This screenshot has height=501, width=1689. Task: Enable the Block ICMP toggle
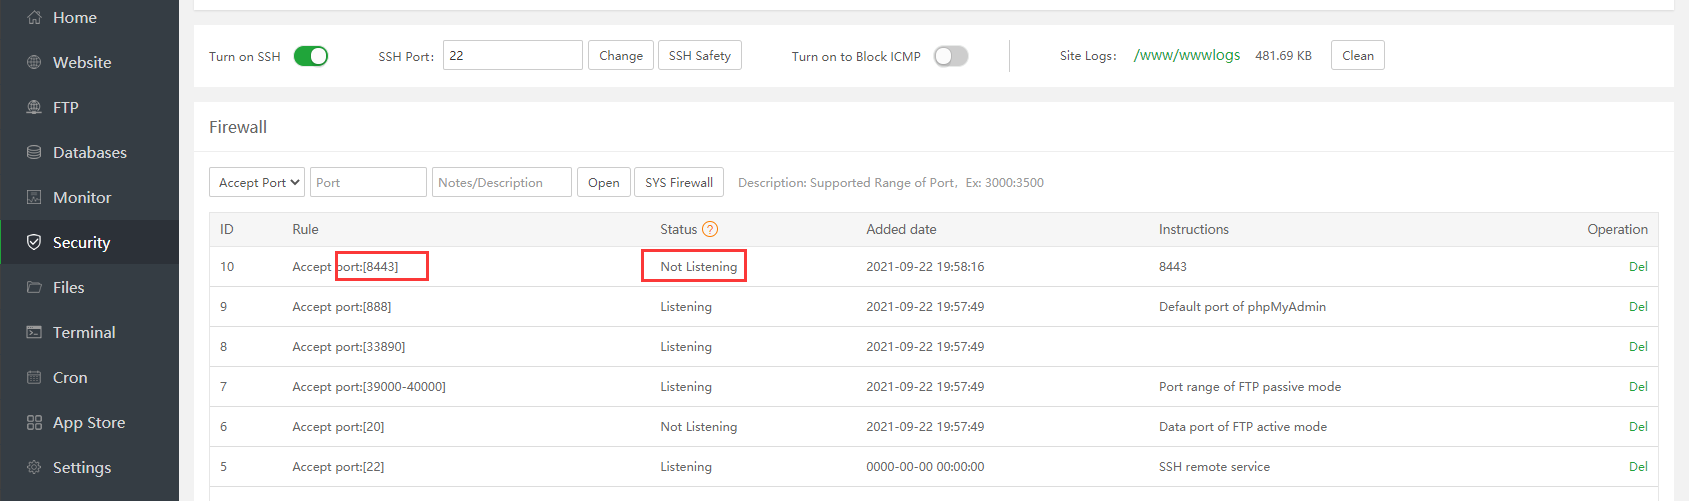(x=951, y=56)
